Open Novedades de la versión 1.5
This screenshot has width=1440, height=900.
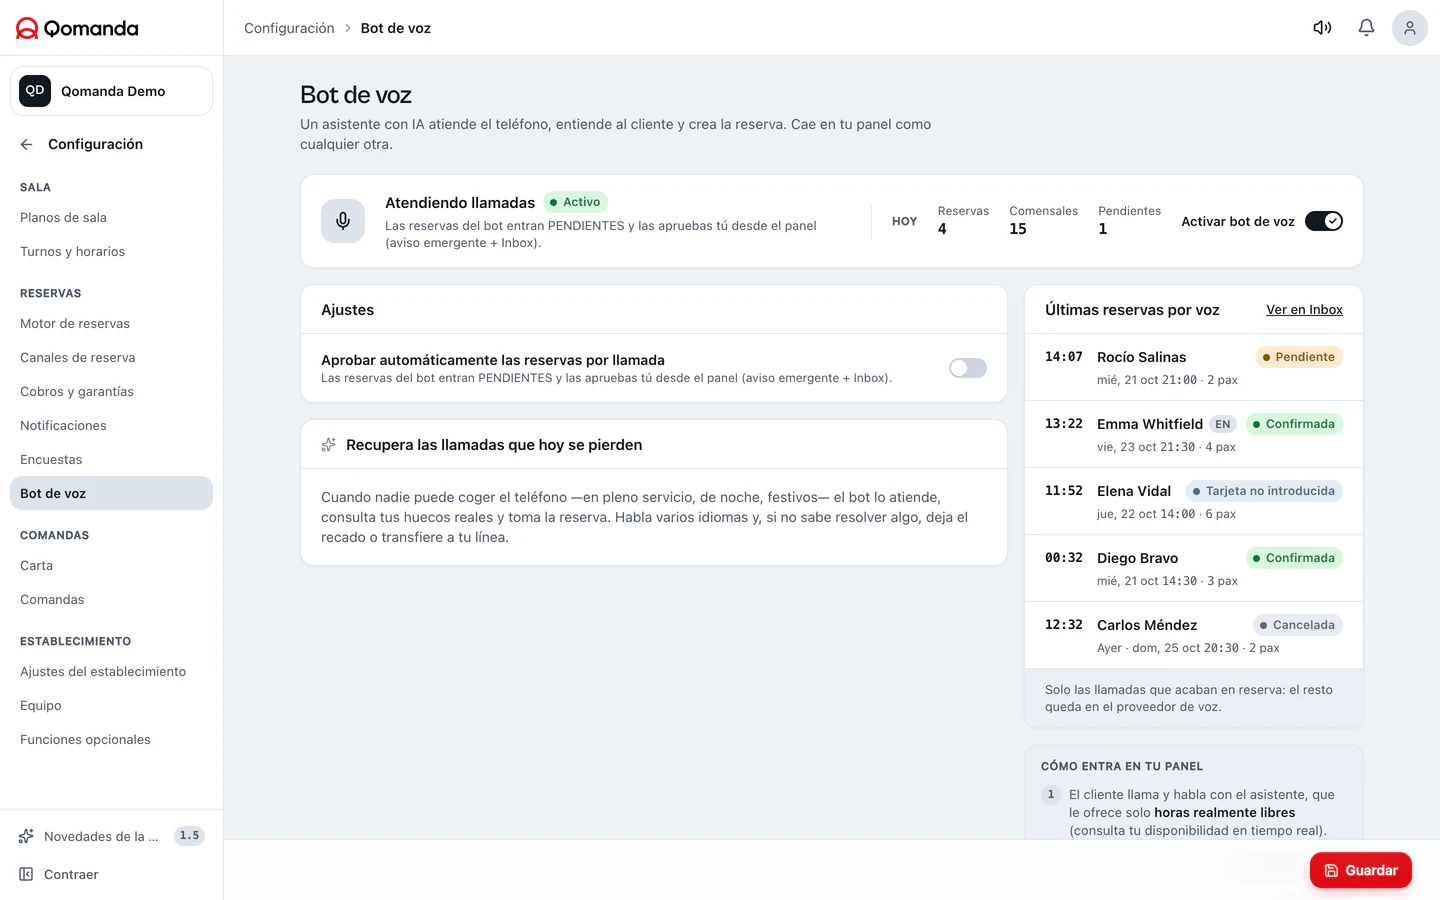coord(111,836)
